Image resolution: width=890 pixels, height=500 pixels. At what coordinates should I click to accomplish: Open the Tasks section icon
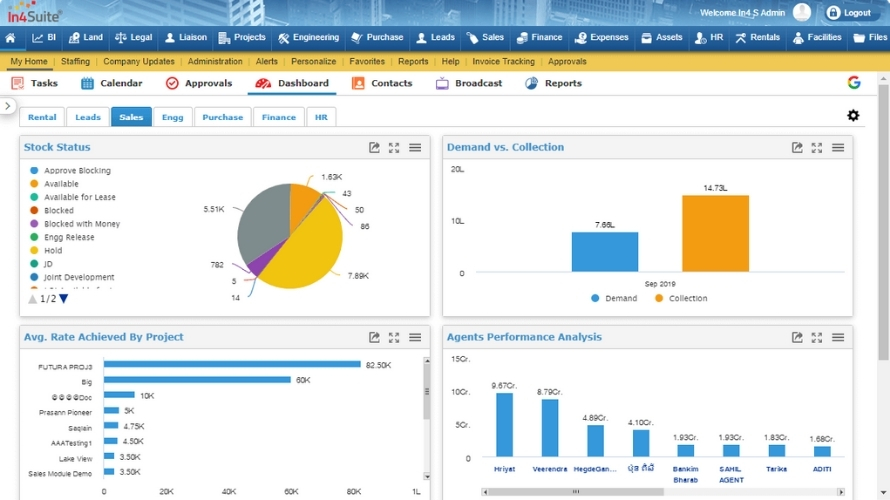pos(18,83)
